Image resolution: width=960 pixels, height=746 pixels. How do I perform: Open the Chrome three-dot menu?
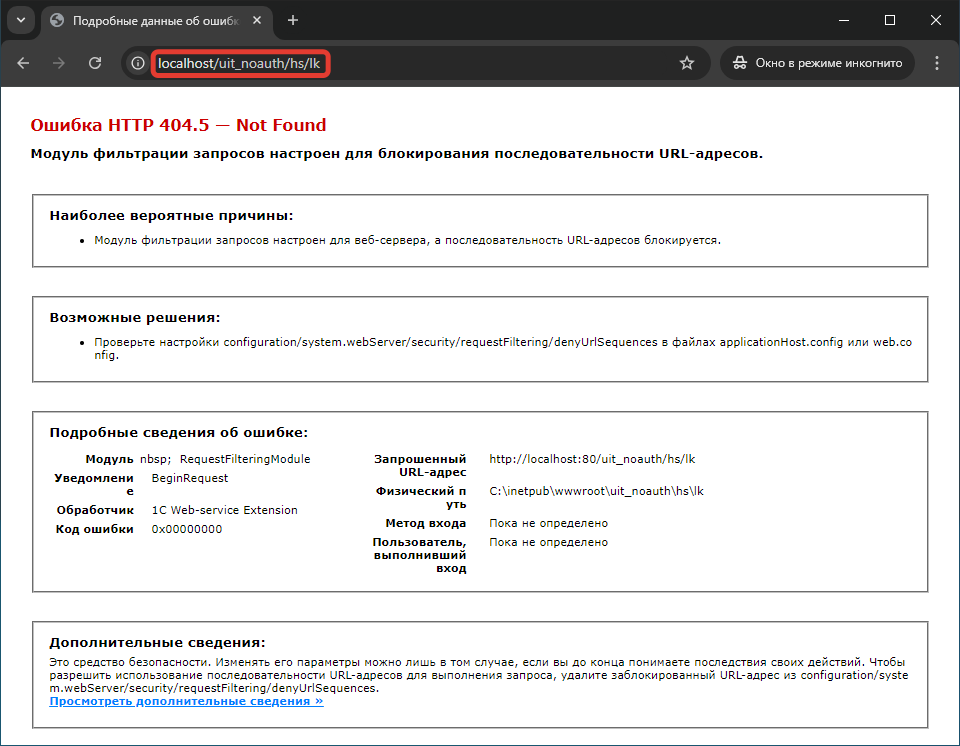coord(937,63)
